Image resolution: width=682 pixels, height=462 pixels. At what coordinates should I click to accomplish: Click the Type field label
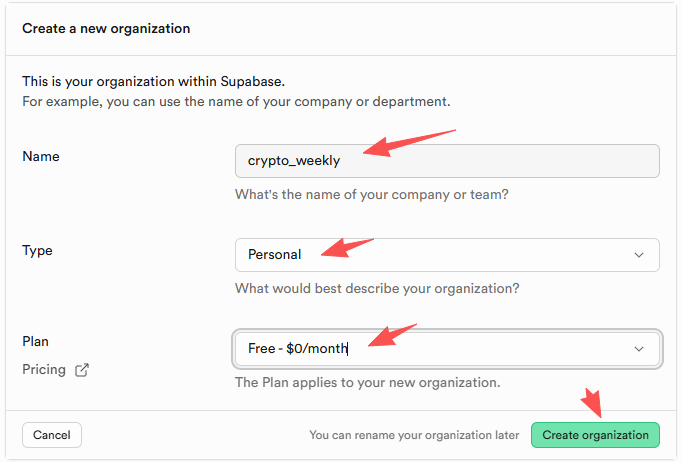pyautogui.click(x=38, y=251)
